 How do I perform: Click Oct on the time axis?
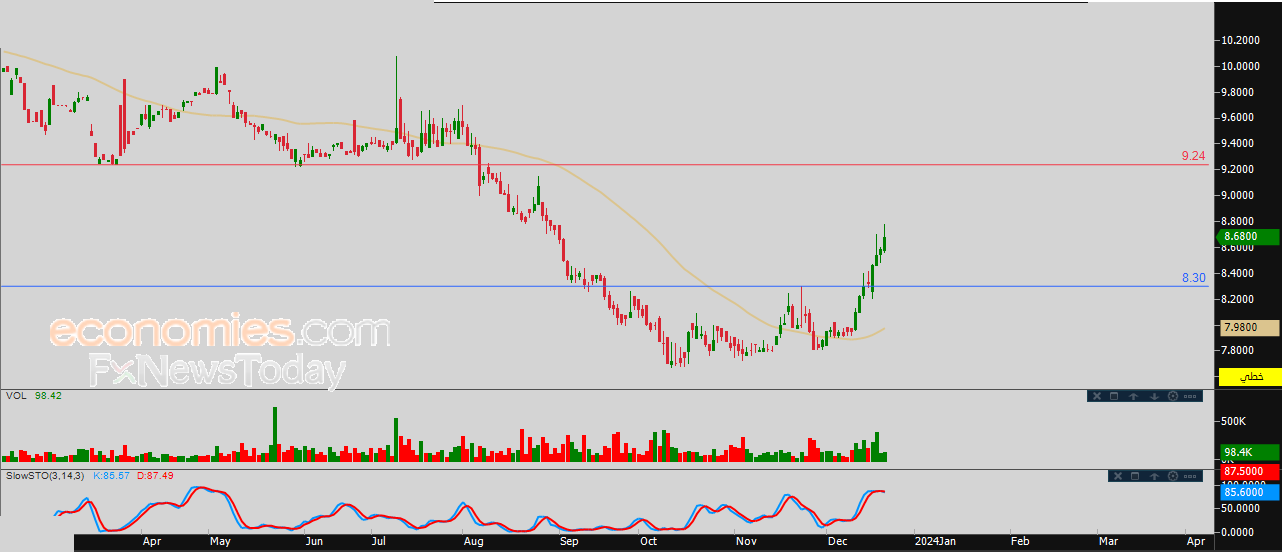(x=649, y=541)
